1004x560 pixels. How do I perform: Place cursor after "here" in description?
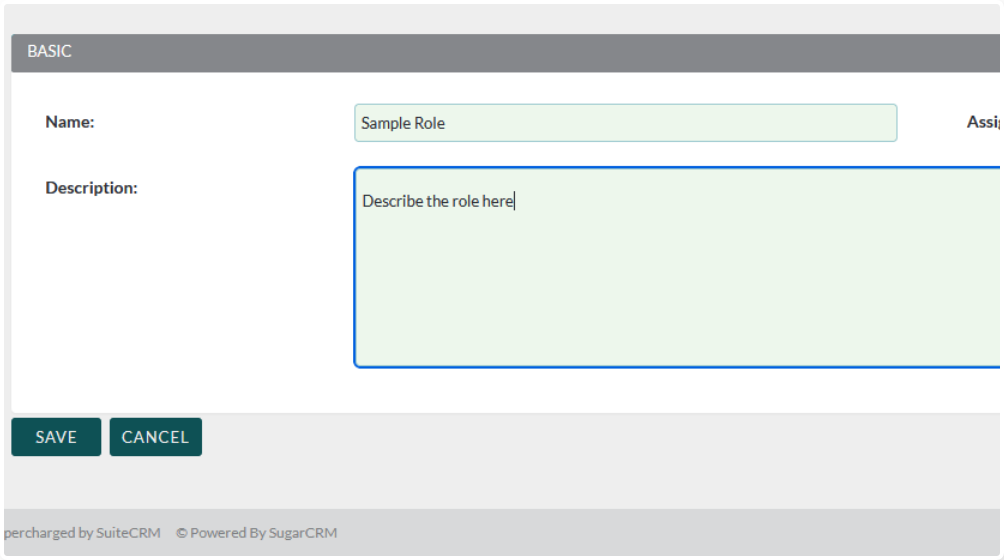(x=514, y=201)
